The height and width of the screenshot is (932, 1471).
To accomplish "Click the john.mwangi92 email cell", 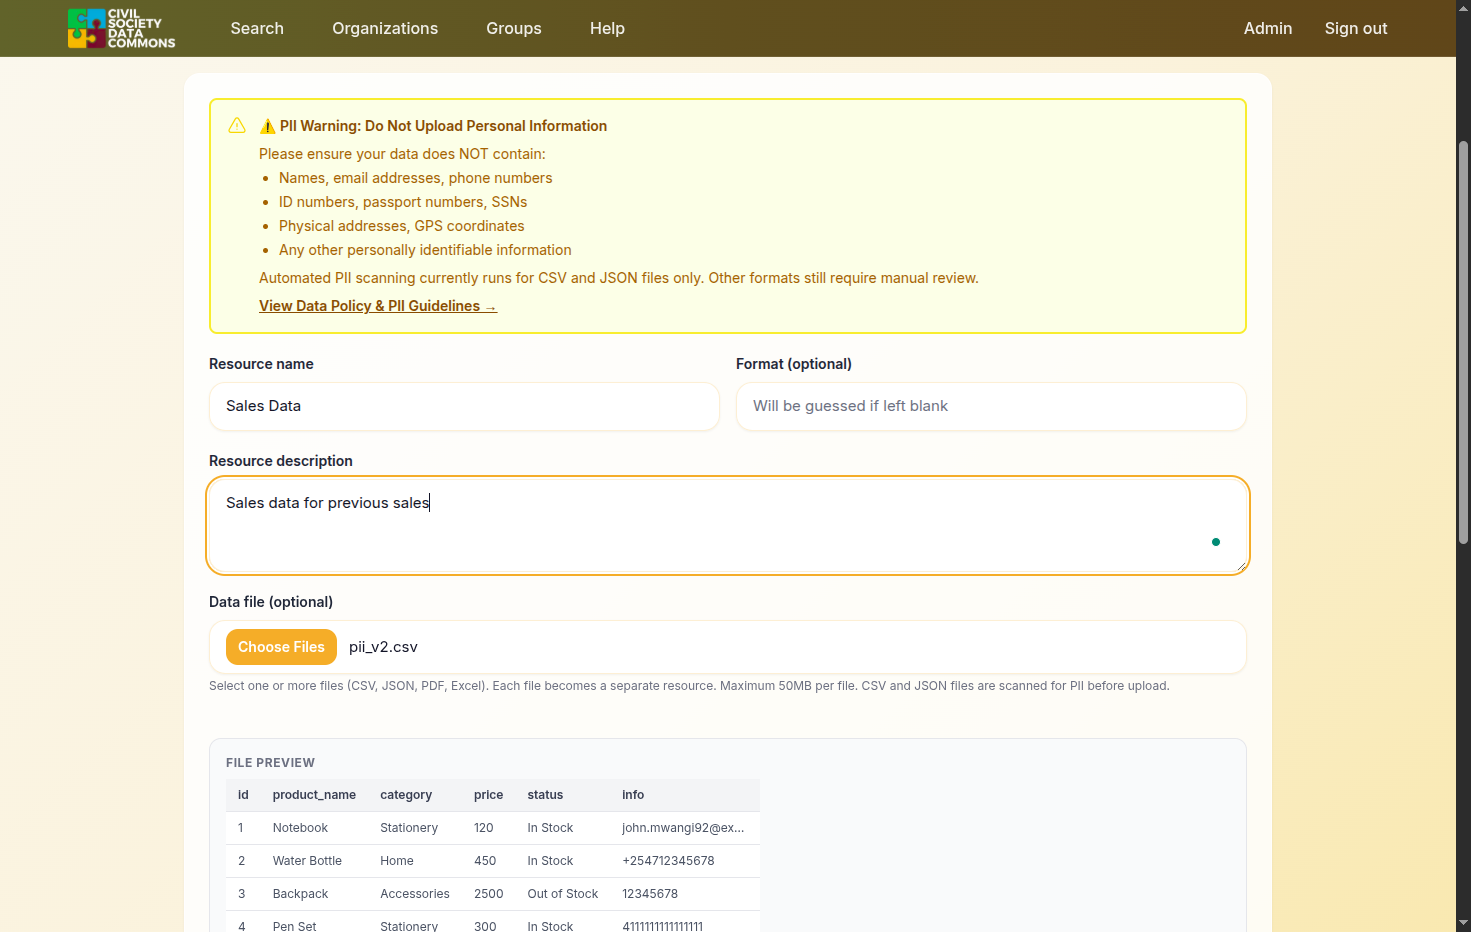I will (683, 828).
